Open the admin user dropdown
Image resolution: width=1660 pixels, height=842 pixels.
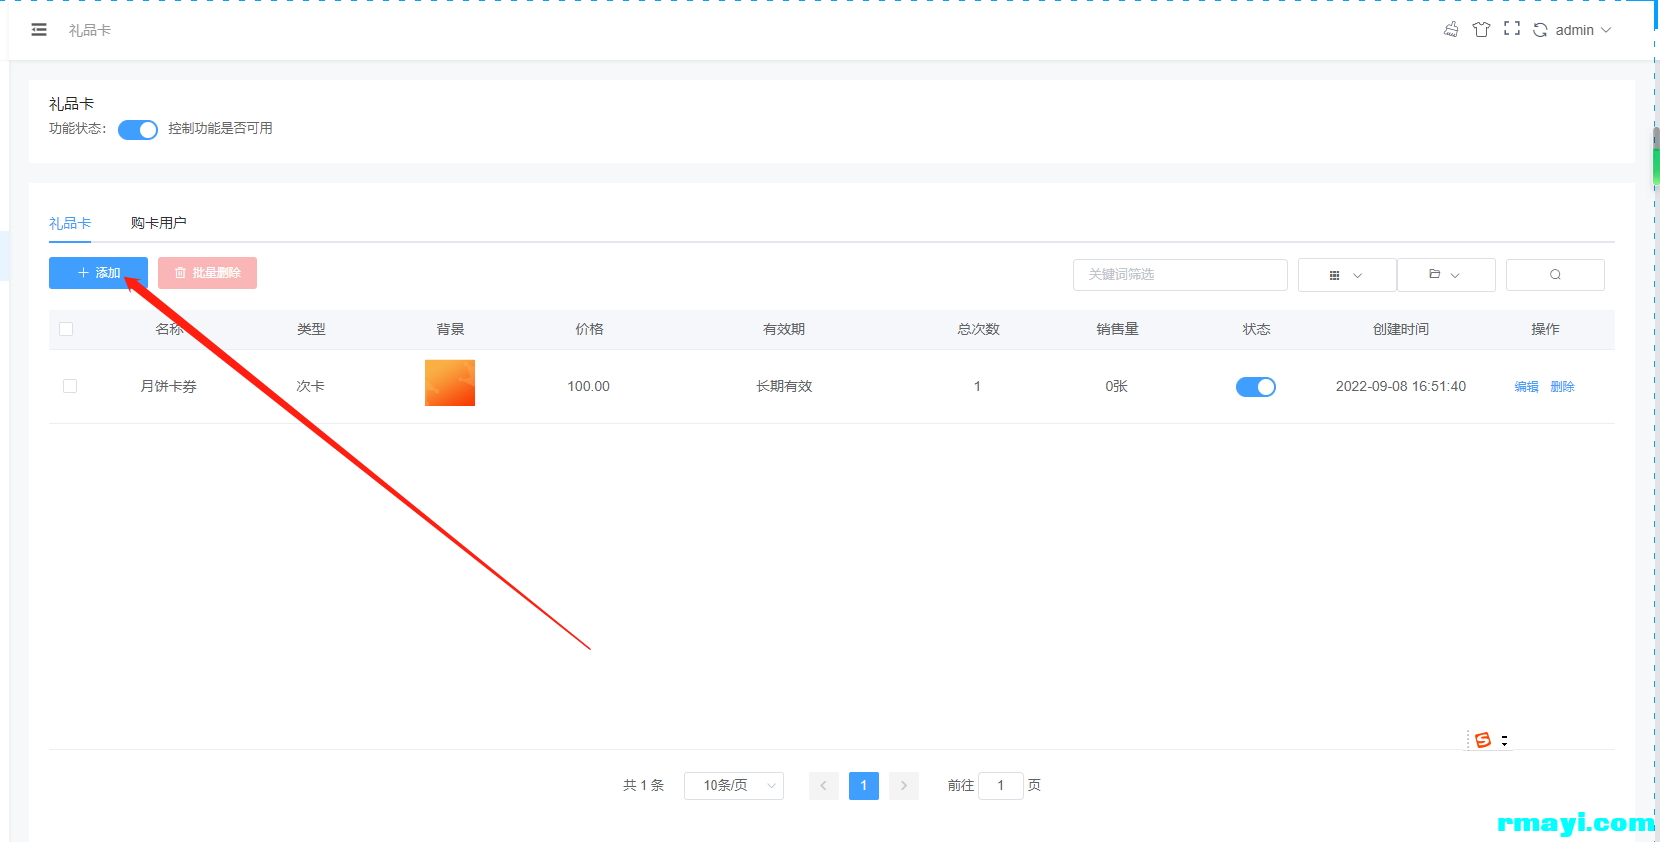[x=1583, y=30]
